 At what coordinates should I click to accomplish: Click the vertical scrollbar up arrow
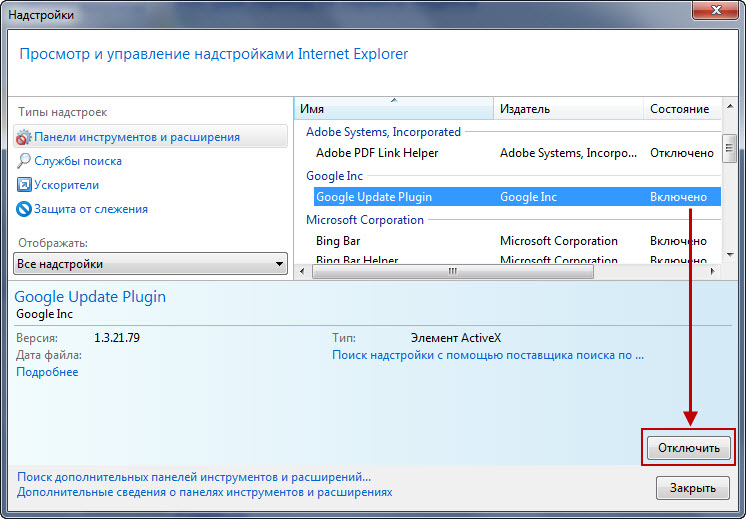coord(730,106)
